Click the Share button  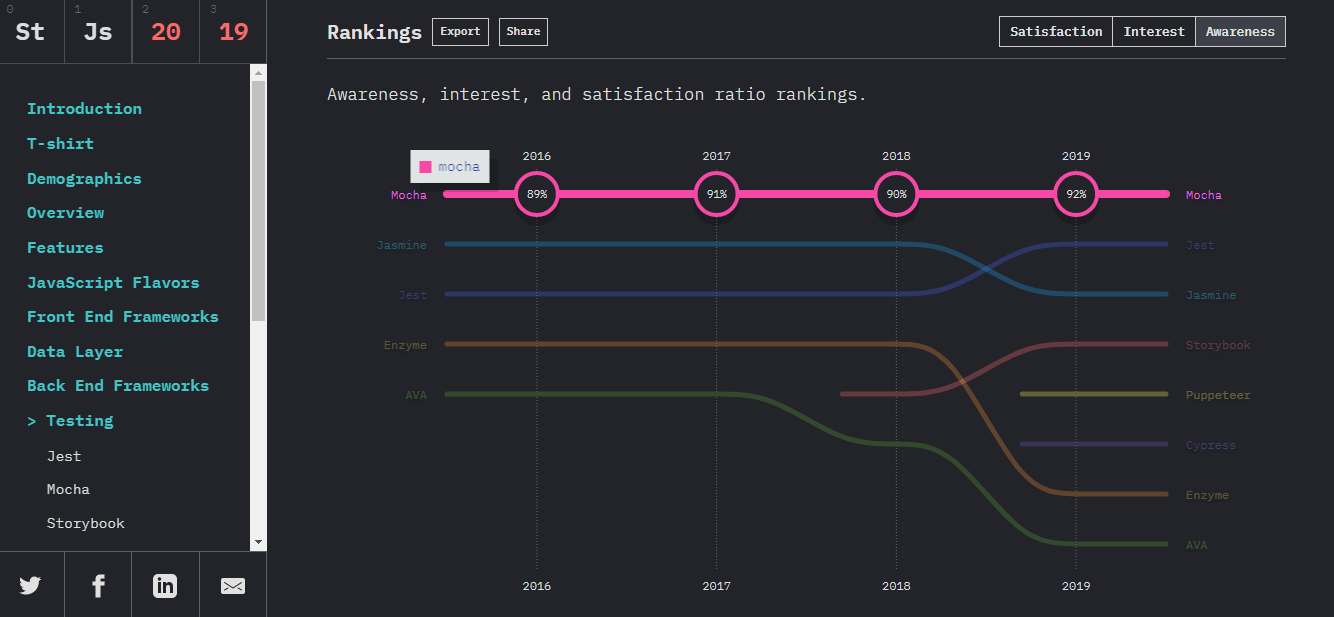pyautogui.click(x=523, y=32)
